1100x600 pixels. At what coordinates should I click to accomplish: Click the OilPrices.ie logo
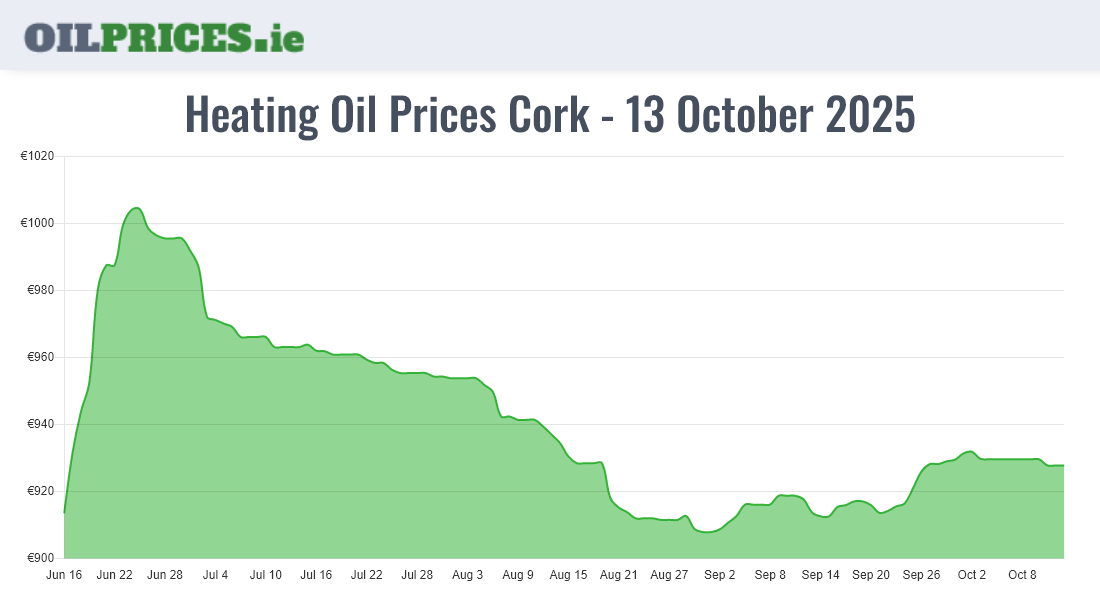point(164,37)
